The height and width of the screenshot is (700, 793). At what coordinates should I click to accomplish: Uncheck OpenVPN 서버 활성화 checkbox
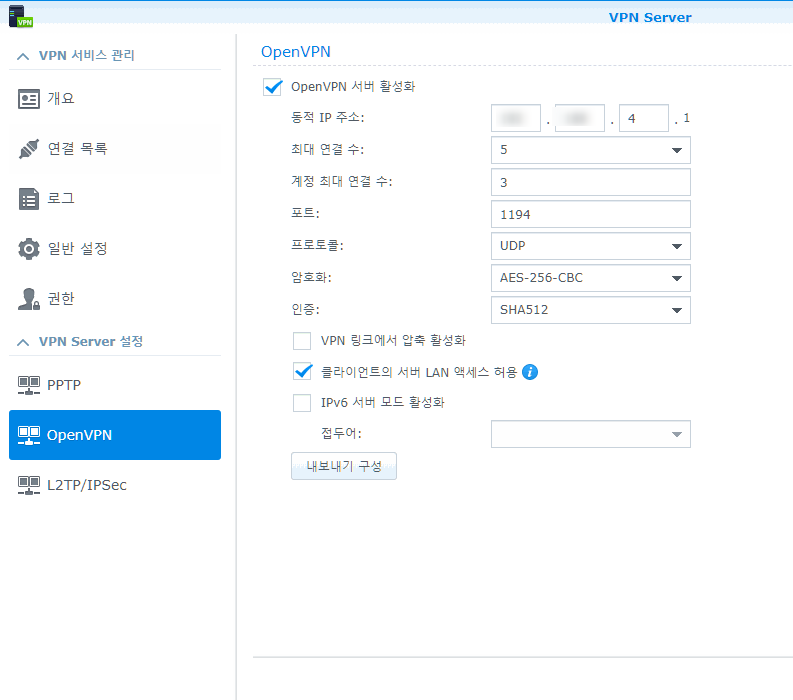pyautogui.click(x=273, y=87)
